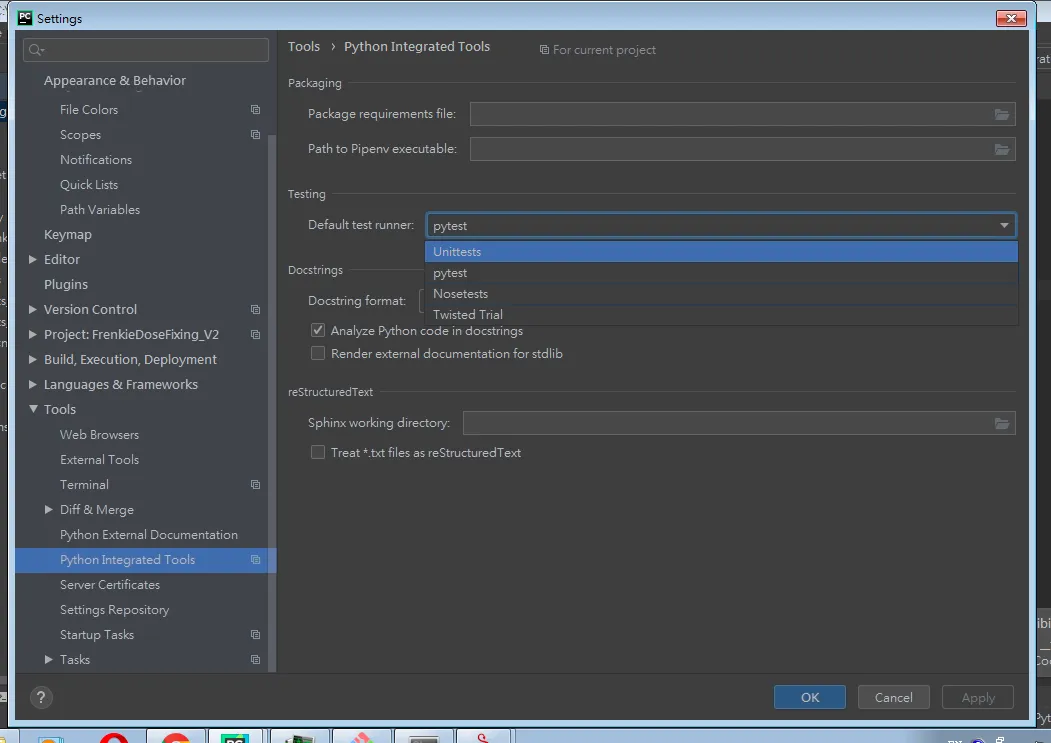Close the Default test runner dropdown arrow

tap(1004, 225)
